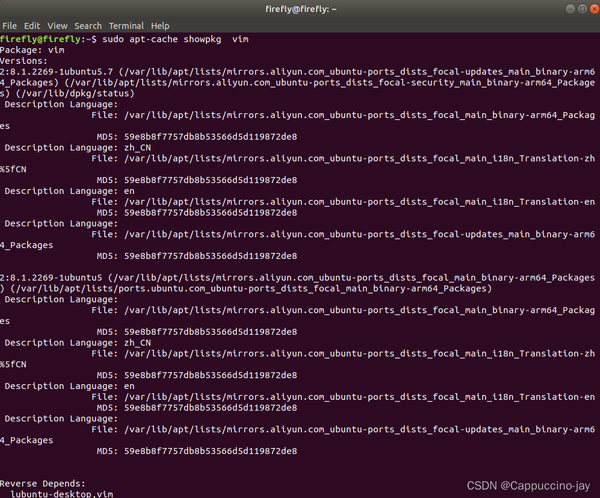The image size is (600, 498).
Task: Open the Terminal menu
Action: click(x=125, y=25)
